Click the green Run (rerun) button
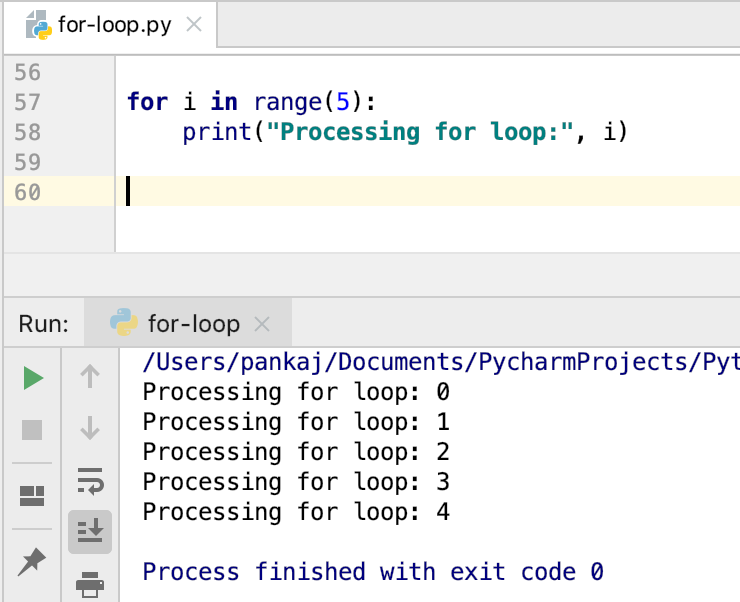Screen dimensions: 740x602 tap(33, 378)
